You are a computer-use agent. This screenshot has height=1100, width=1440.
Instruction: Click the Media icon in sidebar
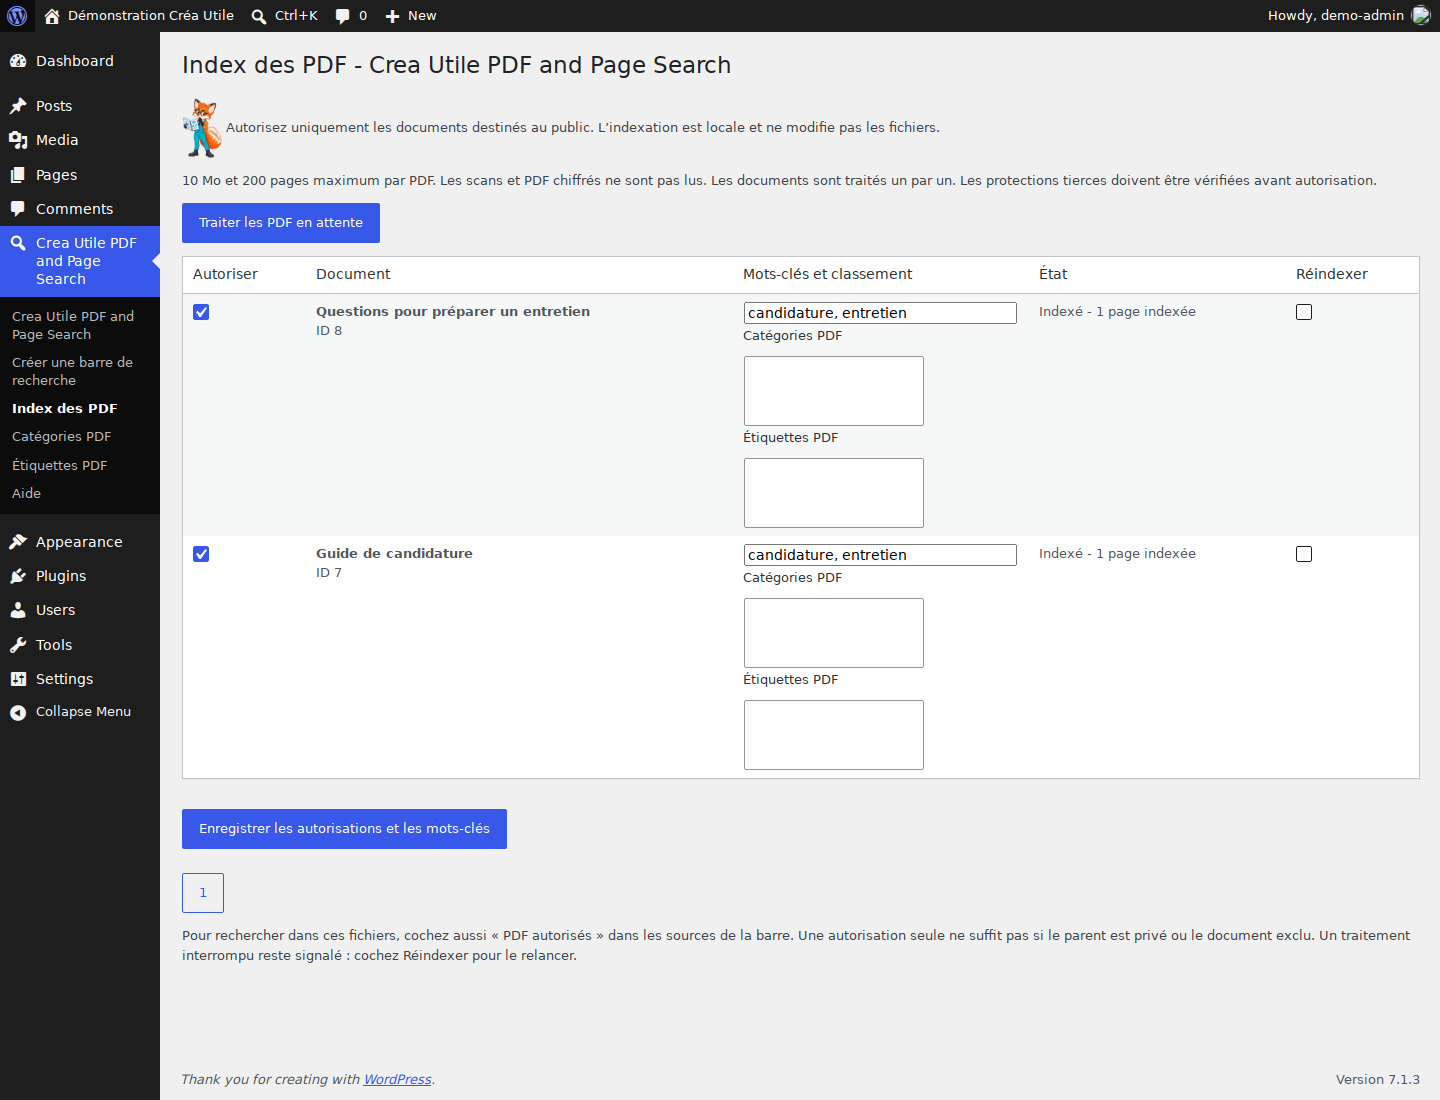pos(18,140)
